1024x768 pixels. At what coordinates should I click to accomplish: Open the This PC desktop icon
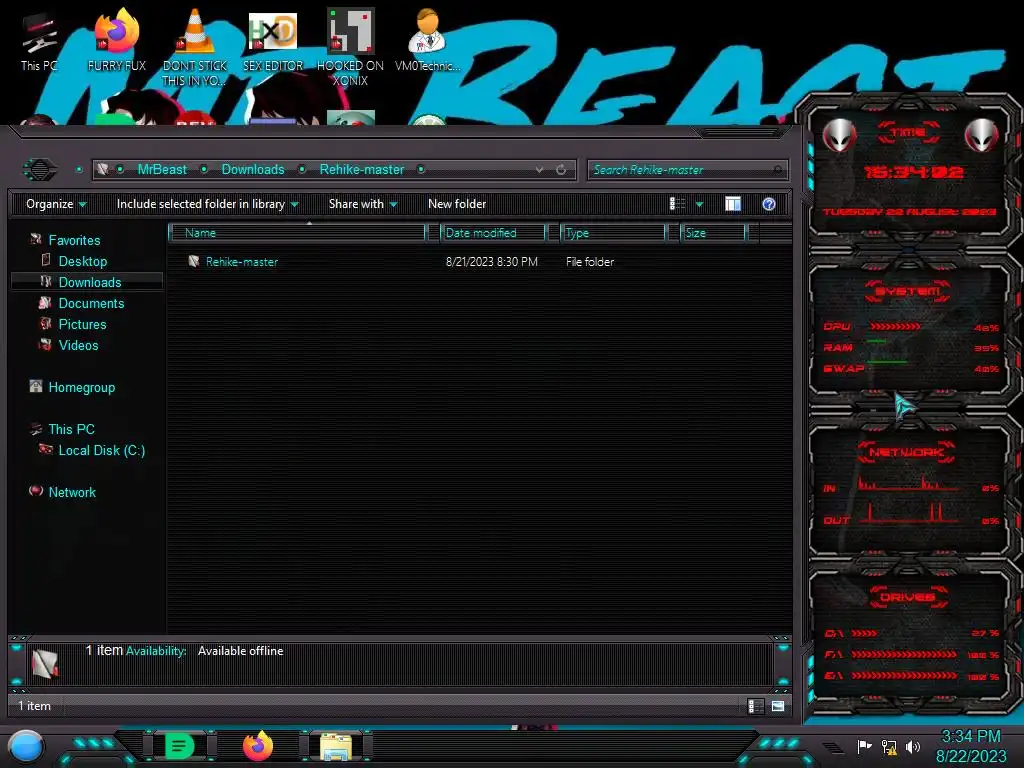tap(39, 41)
